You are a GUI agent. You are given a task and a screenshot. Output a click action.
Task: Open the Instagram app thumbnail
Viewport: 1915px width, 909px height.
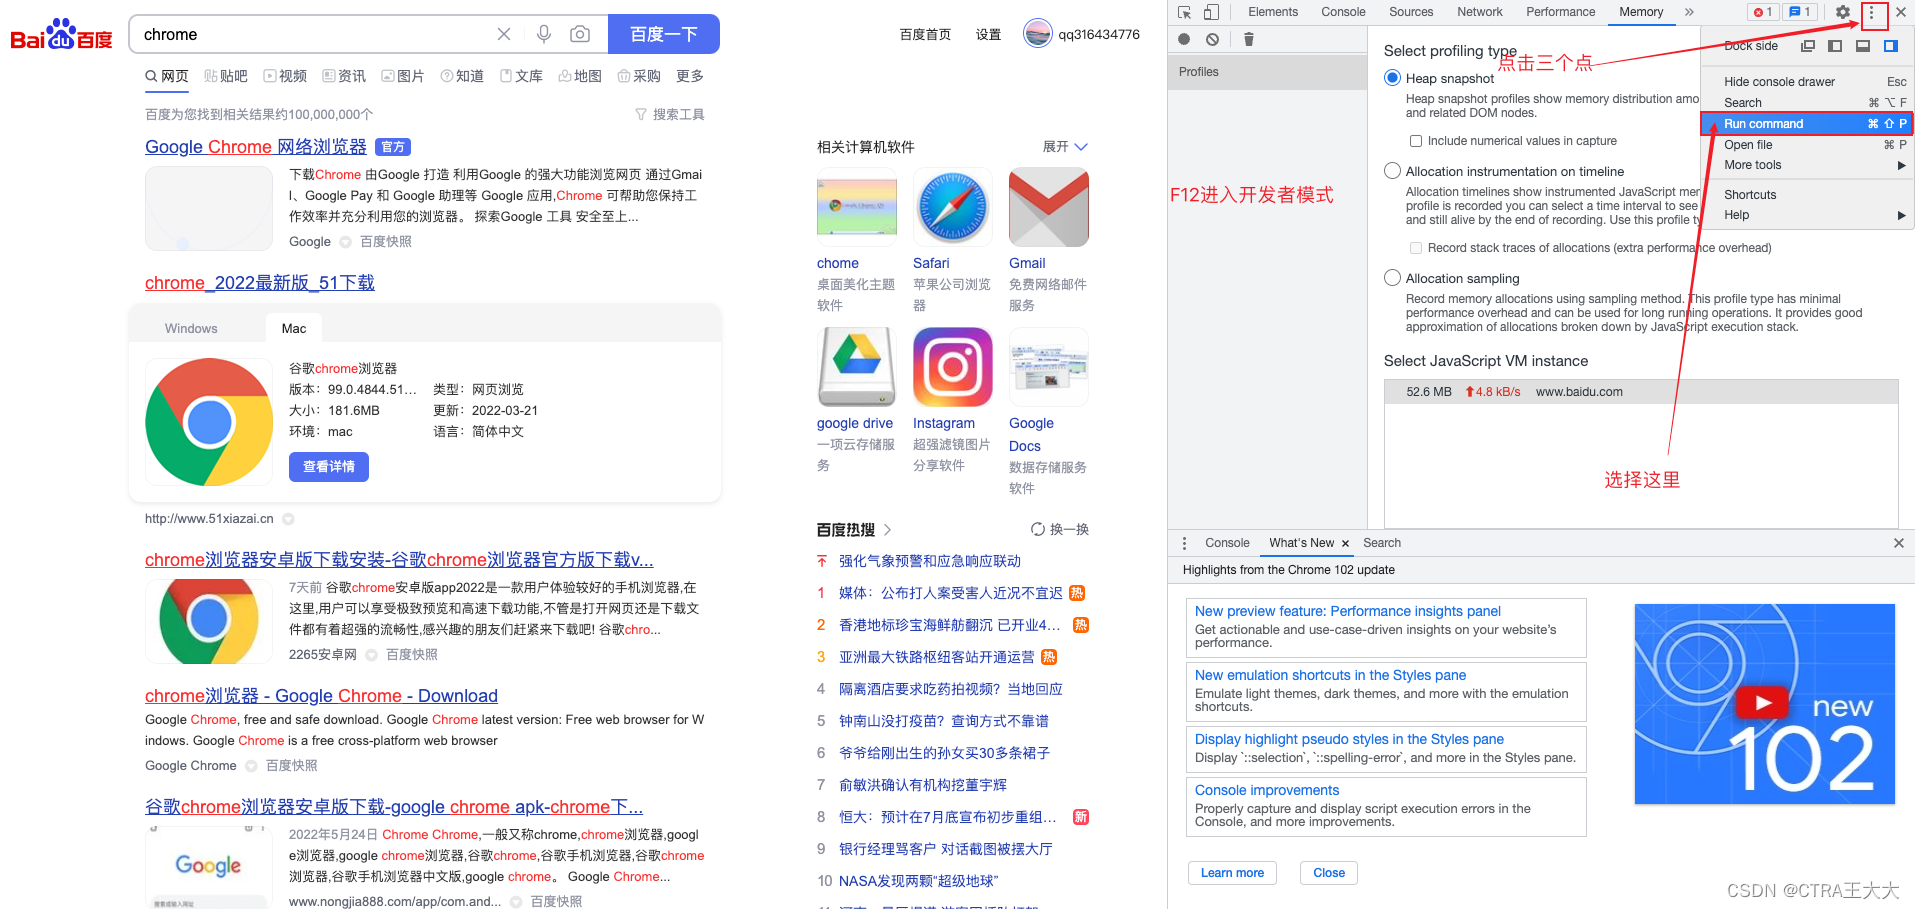(952, 367)
